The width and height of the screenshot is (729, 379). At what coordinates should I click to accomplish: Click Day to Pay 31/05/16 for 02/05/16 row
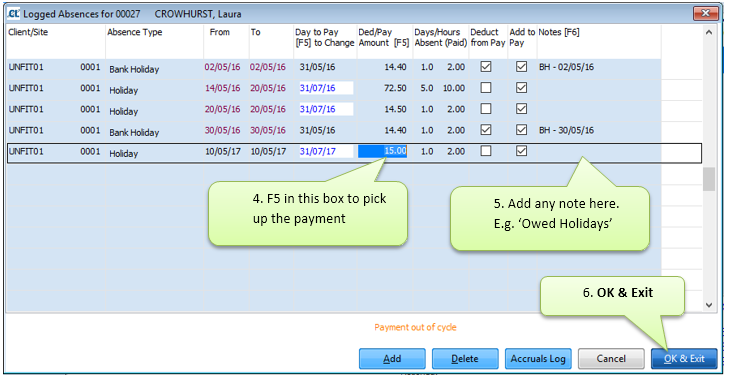click(317, 67)
